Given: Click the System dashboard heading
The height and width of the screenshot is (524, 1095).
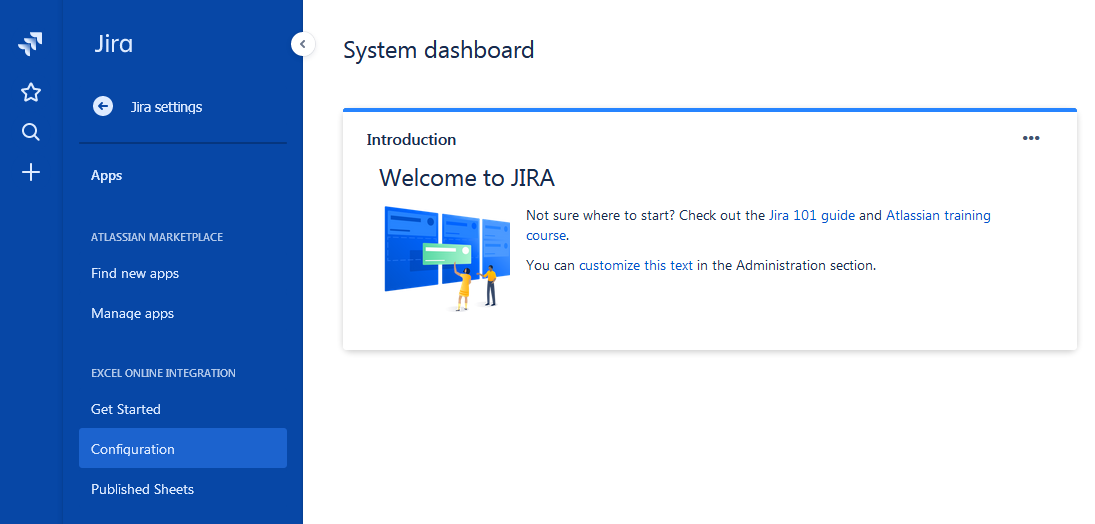Looking at the screenshot, I should click(438, 50).
